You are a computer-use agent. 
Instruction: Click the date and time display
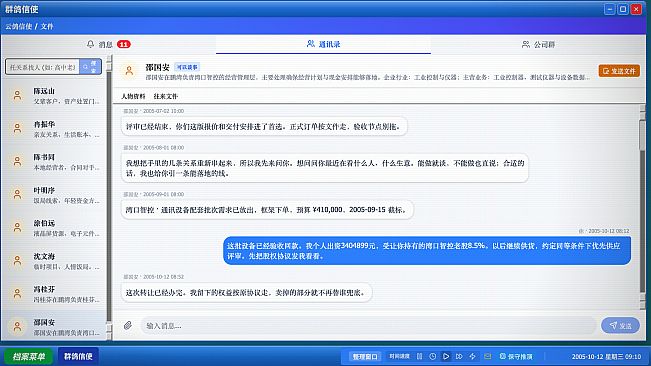[606, 356]
